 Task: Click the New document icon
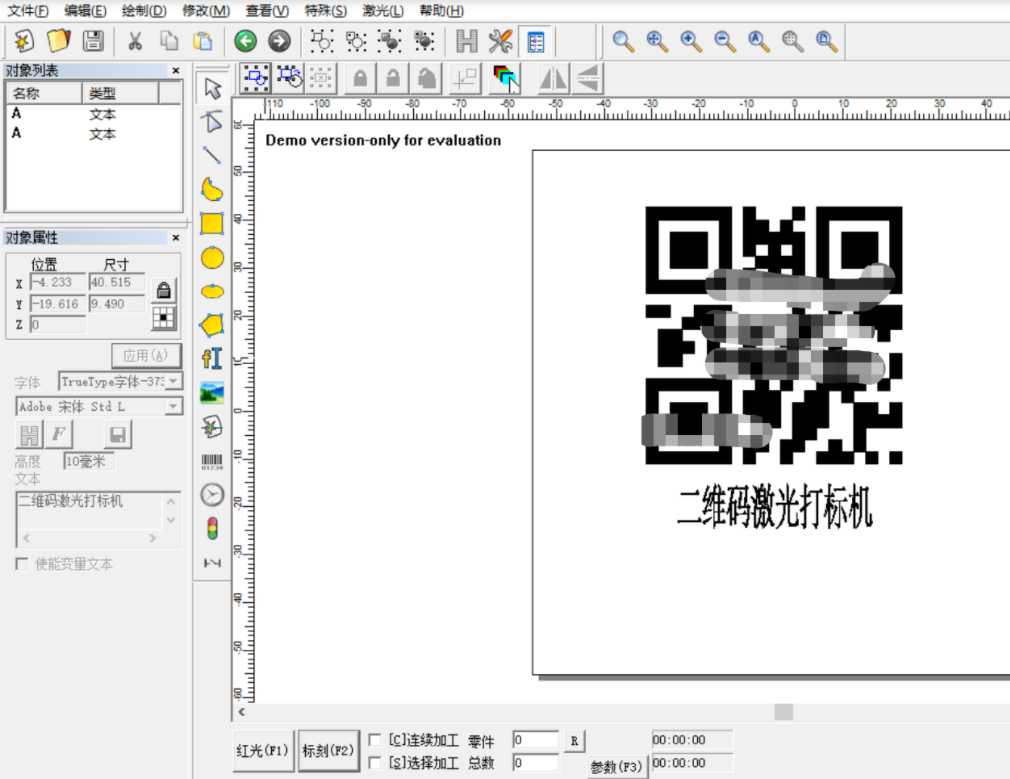click(24, 41)
